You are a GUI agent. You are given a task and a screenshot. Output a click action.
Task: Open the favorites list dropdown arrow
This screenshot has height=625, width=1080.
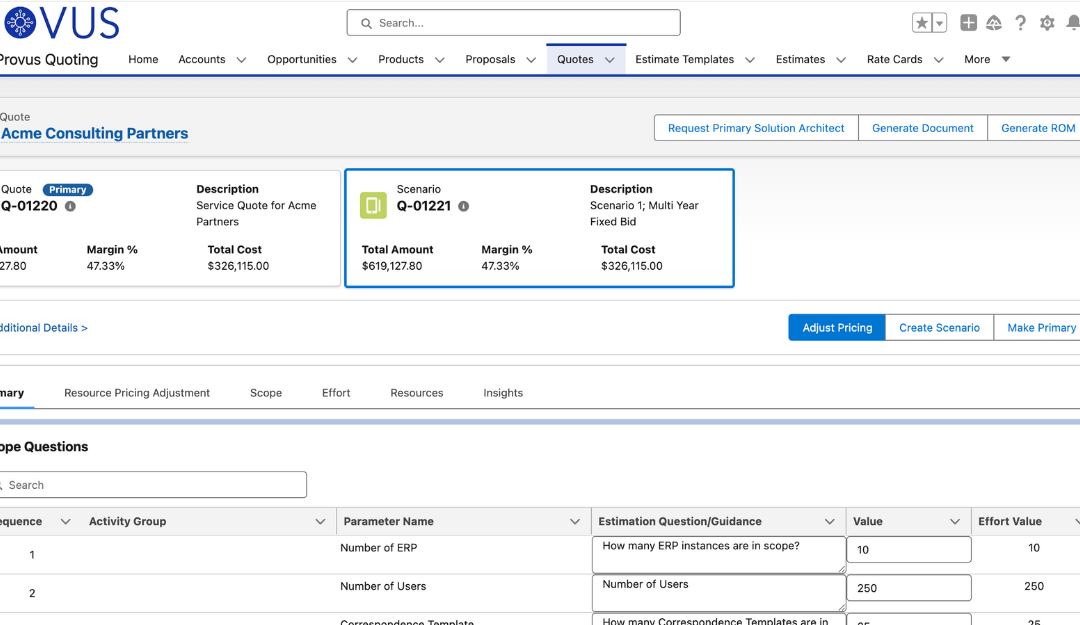940,23
